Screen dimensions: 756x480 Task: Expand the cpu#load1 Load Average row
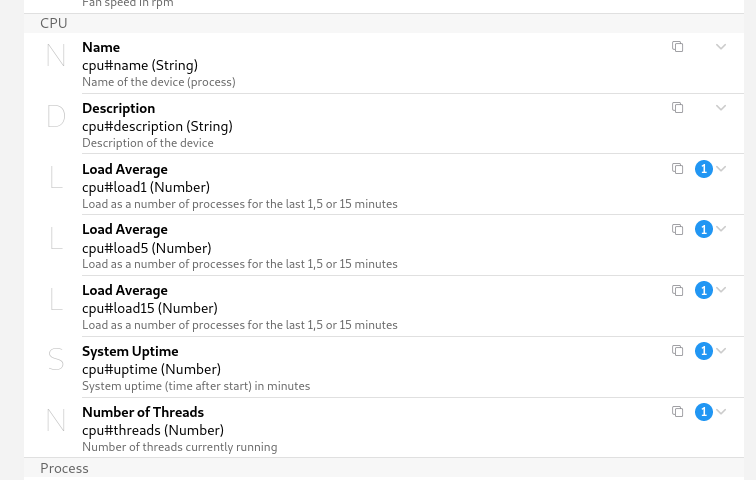[x=721, y=169]
